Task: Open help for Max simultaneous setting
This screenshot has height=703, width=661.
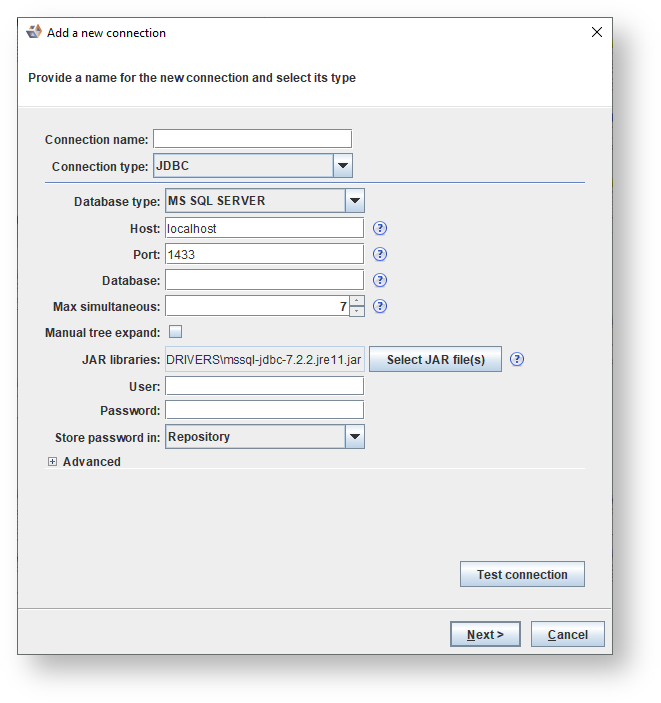Action: click(380, 307)
